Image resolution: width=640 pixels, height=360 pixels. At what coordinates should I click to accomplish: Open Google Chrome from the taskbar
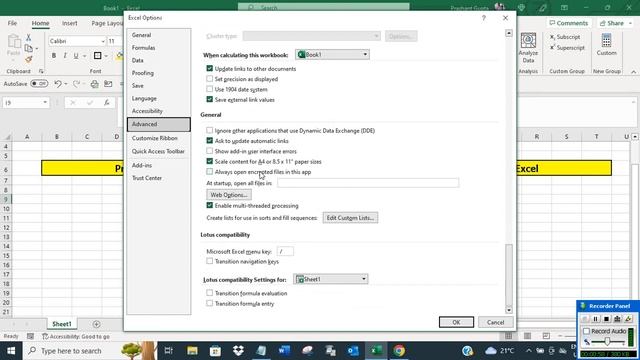[399, 351]
